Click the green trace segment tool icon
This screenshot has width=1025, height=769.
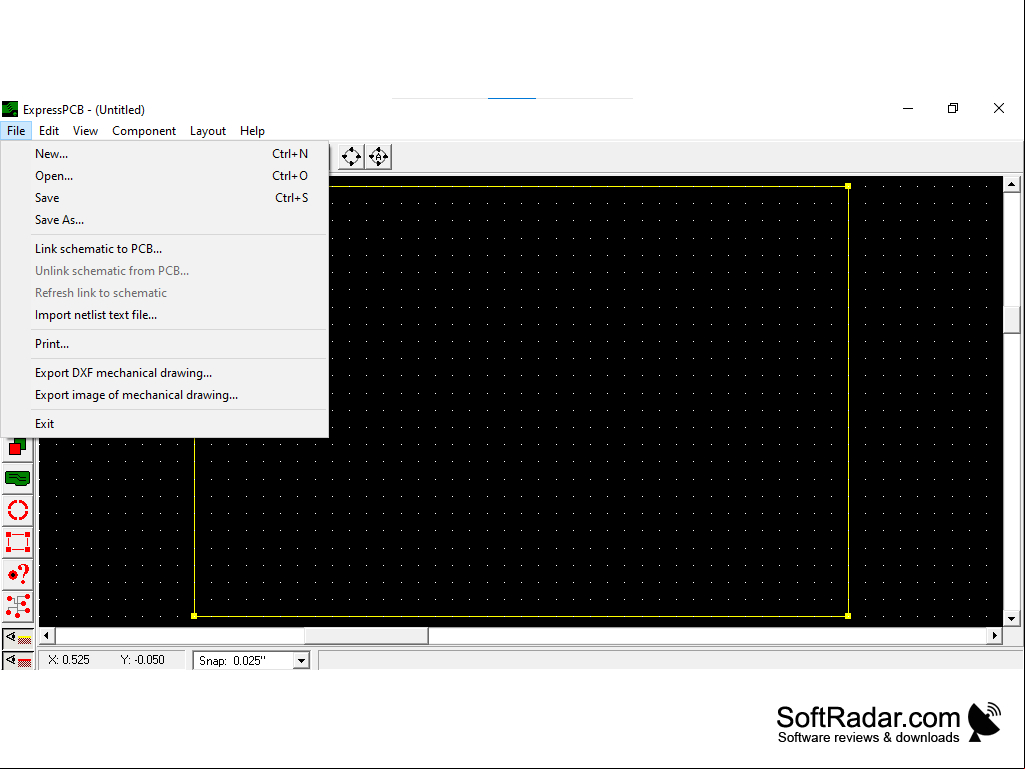click(18, 479)
